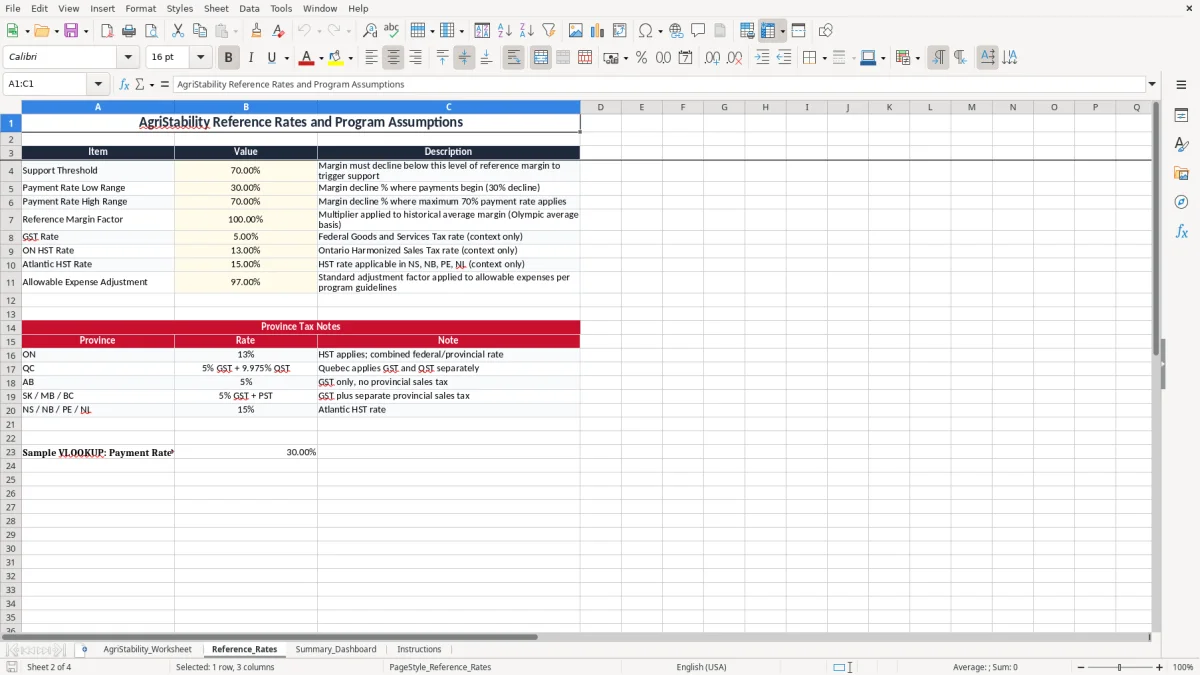Open Find & Replace via its icon

coord(370,31)
